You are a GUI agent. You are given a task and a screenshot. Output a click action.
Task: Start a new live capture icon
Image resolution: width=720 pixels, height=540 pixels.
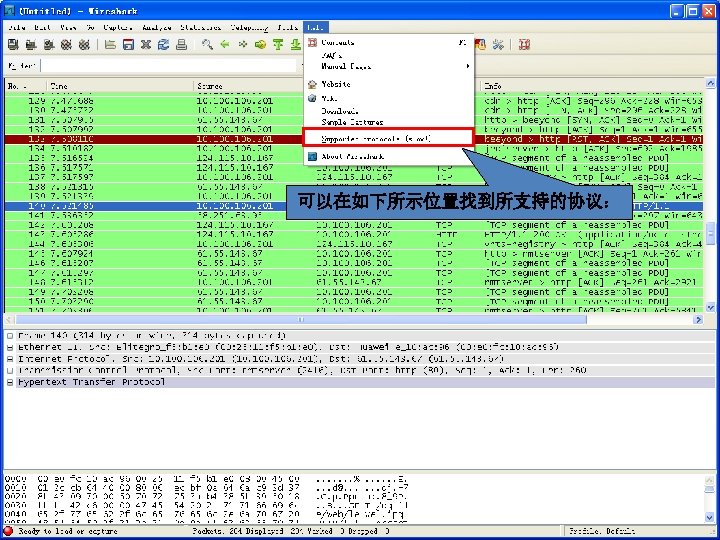[x=49, y=45]
